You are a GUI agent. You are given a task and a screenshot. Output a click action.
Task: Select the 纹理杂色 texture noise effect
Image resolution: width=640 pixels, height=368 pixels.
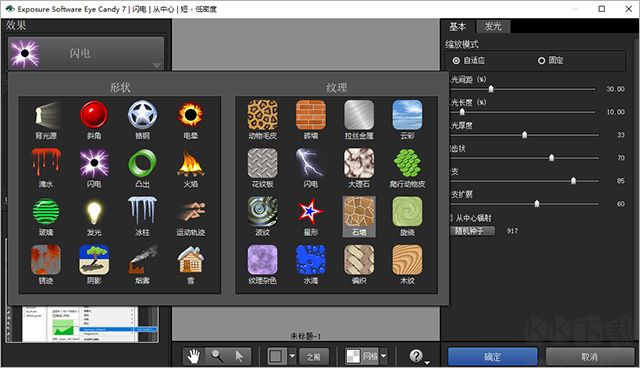click(262, 265)
